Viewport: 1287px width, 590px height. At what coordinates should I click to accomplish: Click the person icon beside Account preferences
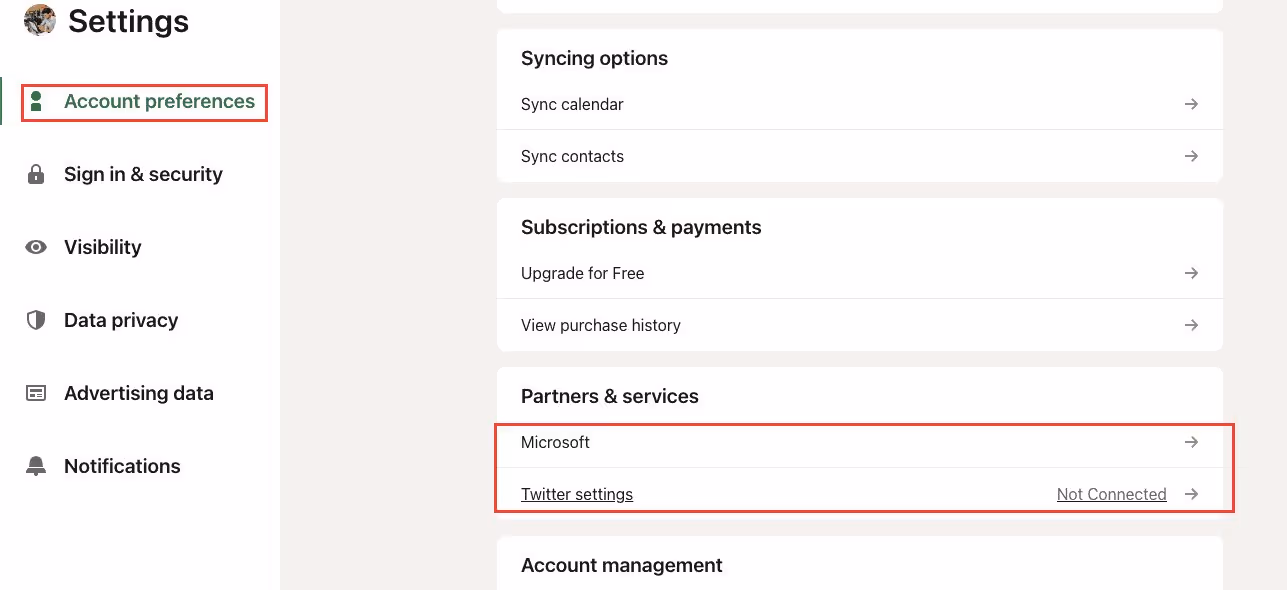(37, 101)
